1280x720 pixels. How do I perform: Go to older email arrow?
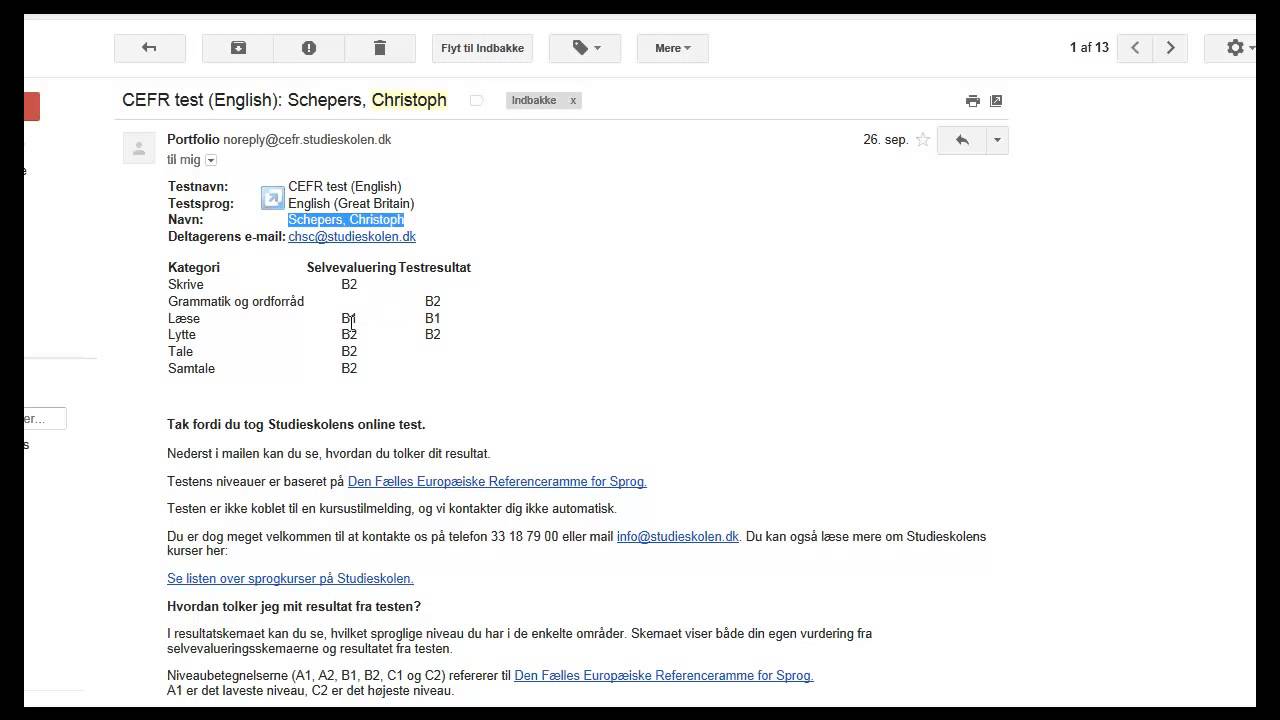pos(1170,48)
